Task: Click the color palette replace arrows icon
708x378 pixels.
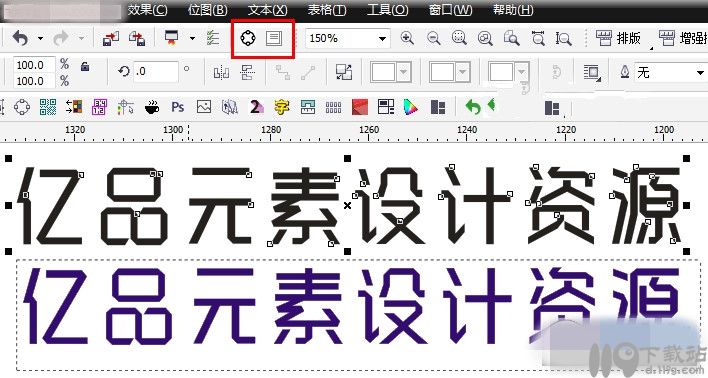Action: coord(74,107)
